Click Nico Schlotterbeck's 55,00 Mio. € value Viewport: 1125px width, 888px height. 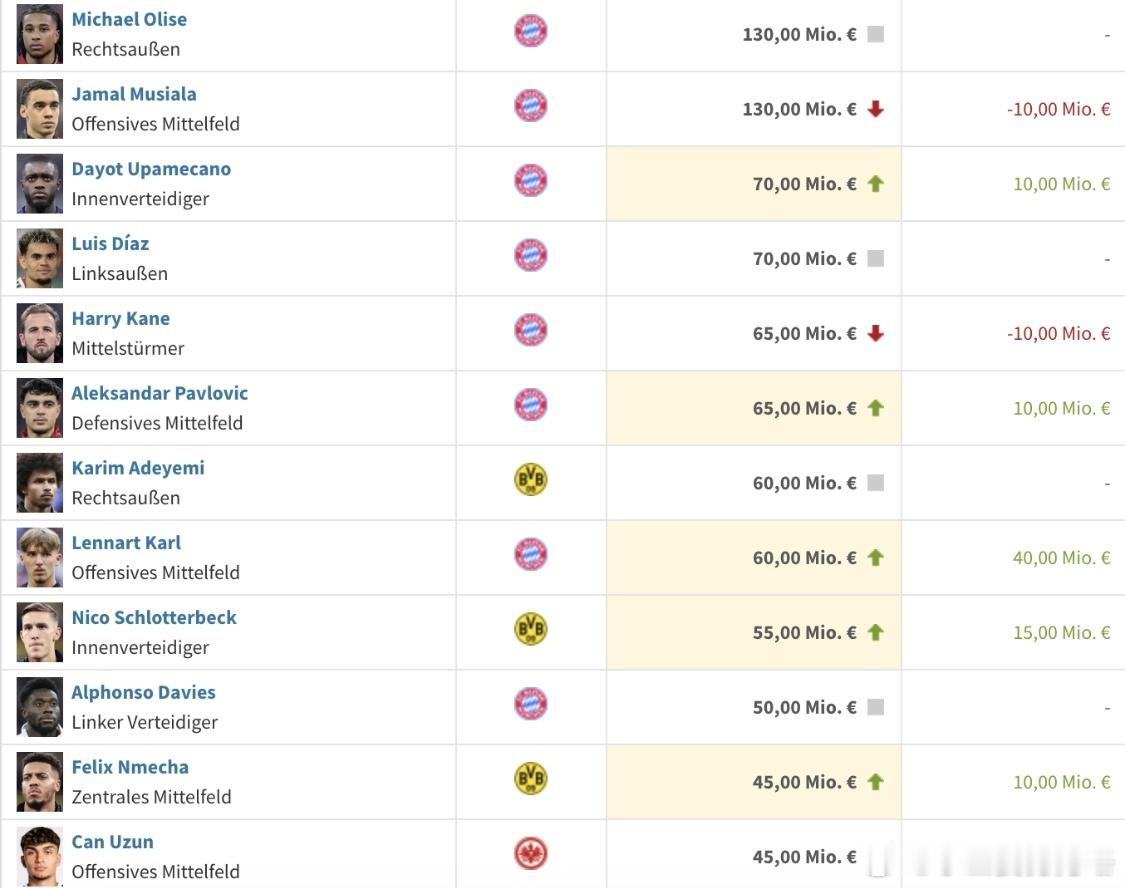click(804, 633)
